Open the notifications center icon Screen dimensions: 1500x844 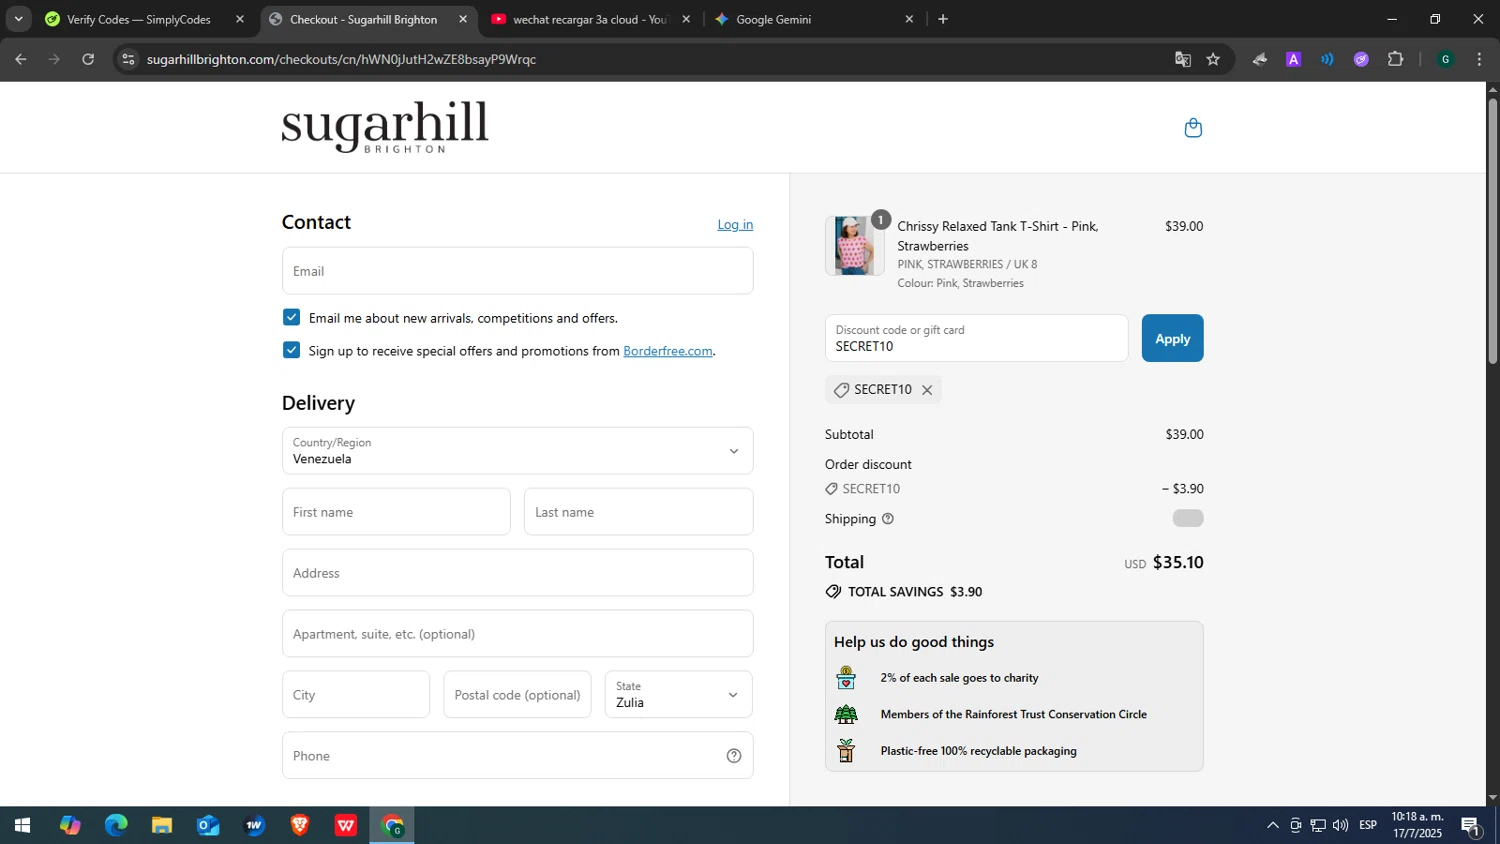coord(1471,826)
